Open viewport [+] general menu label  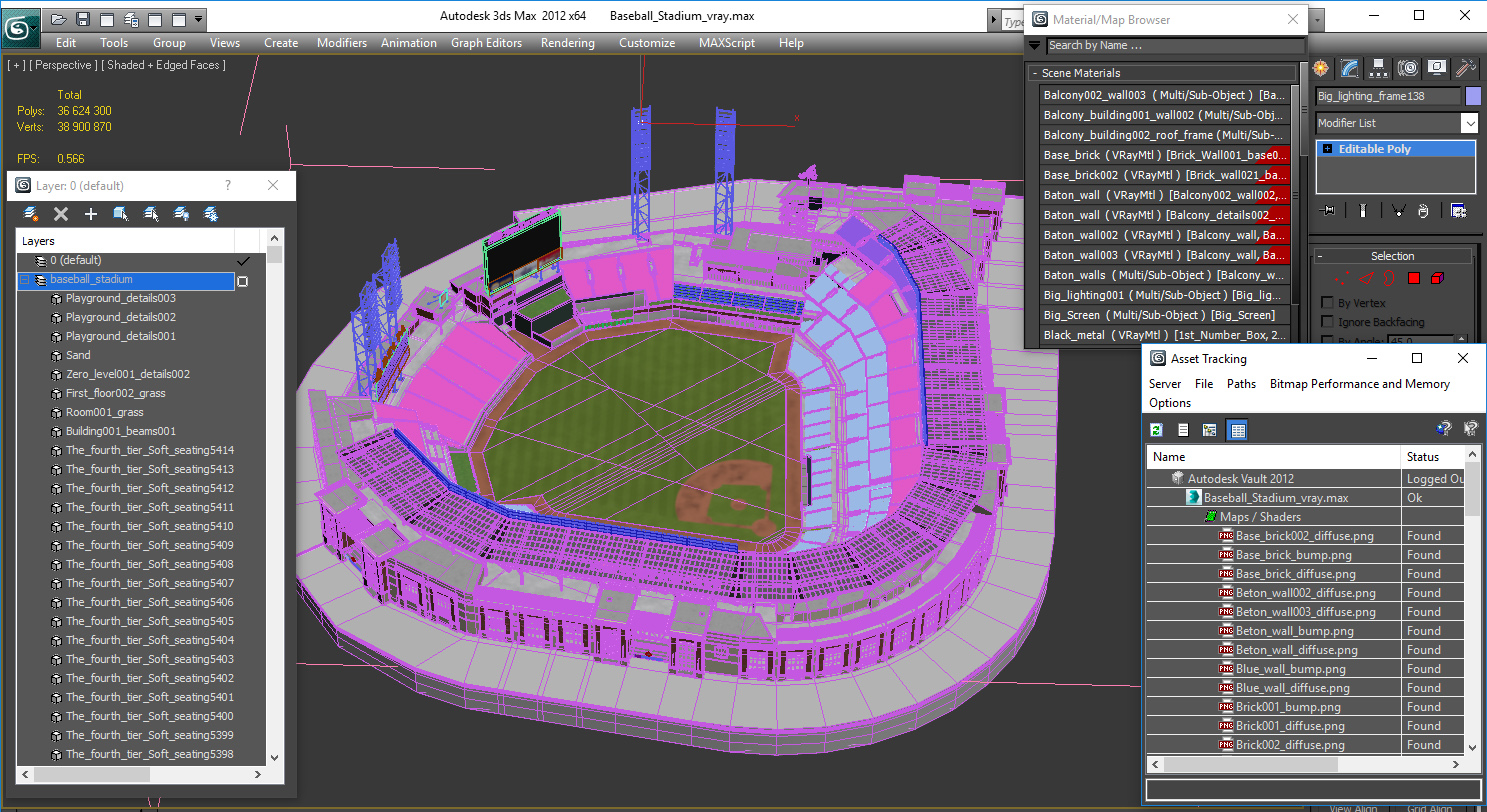15,65
